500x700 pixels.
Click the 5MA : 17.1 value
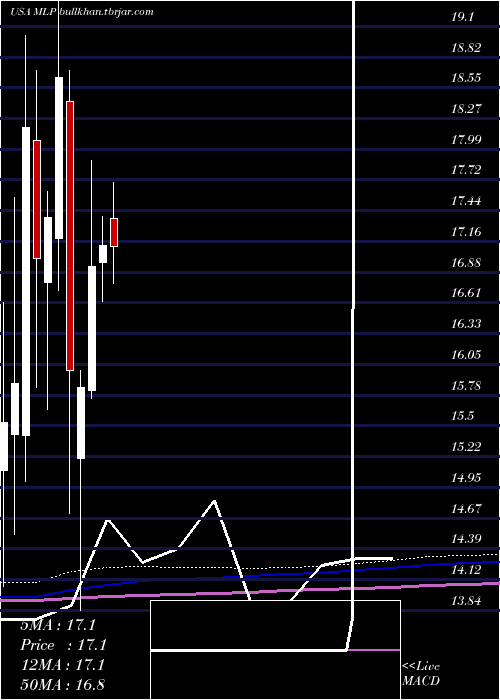[58, 625]
